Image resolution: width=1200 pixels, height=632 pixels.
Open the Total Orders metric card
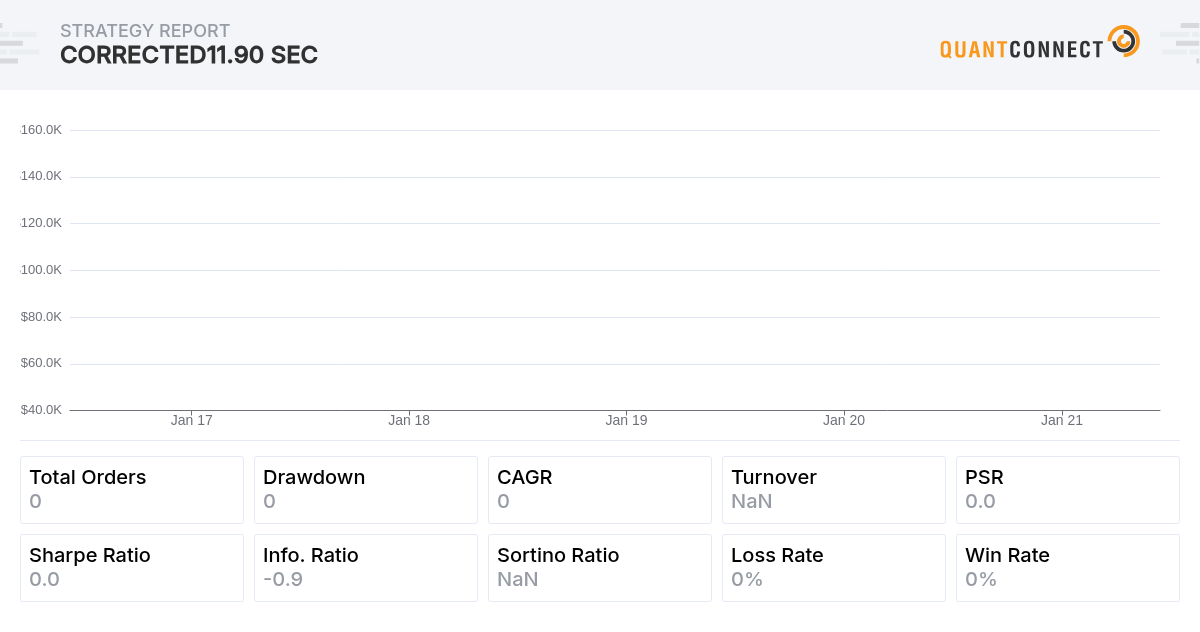[132, 489]
